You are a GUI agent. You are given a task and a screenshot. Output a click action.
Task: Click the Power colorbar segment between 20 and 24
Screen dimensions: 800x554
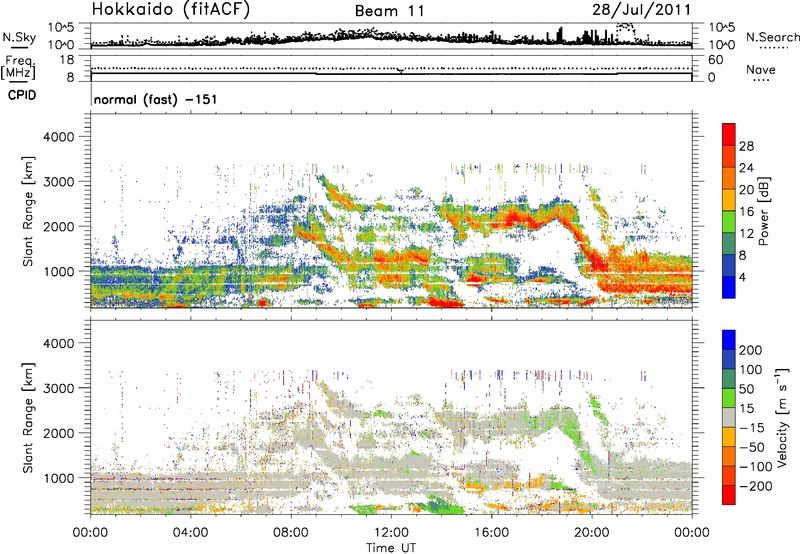[729, 178]
